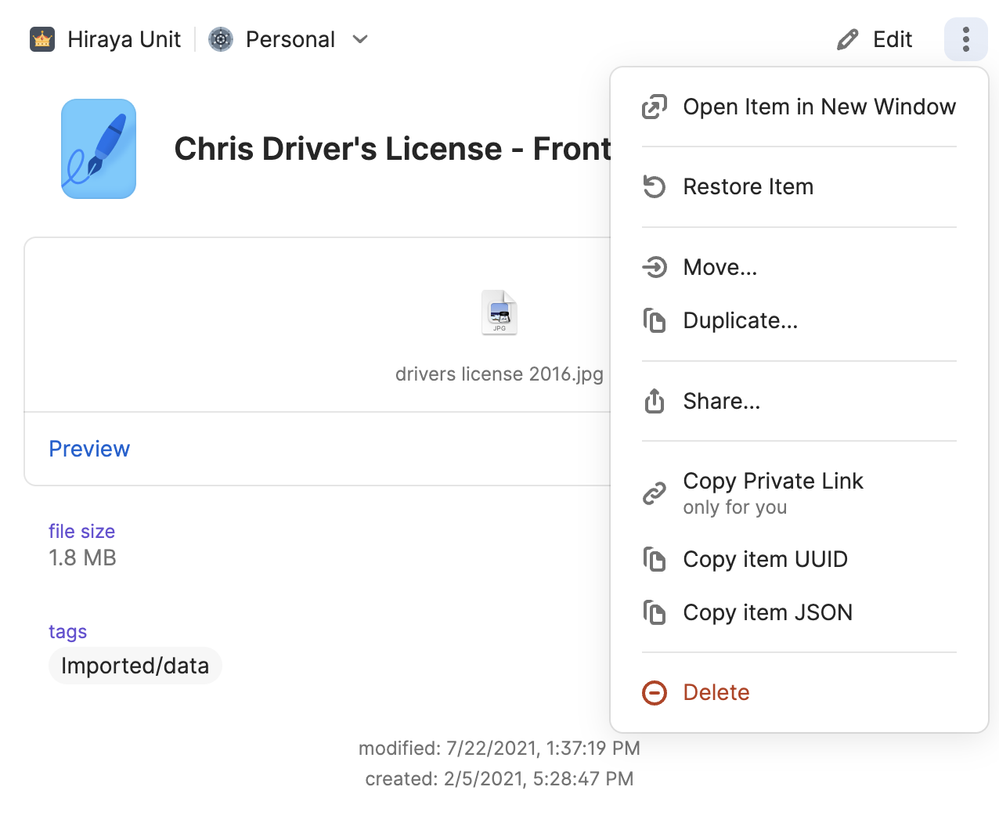Click the Share upload icon
The image size is (999, 816).
tap(654, 402)
